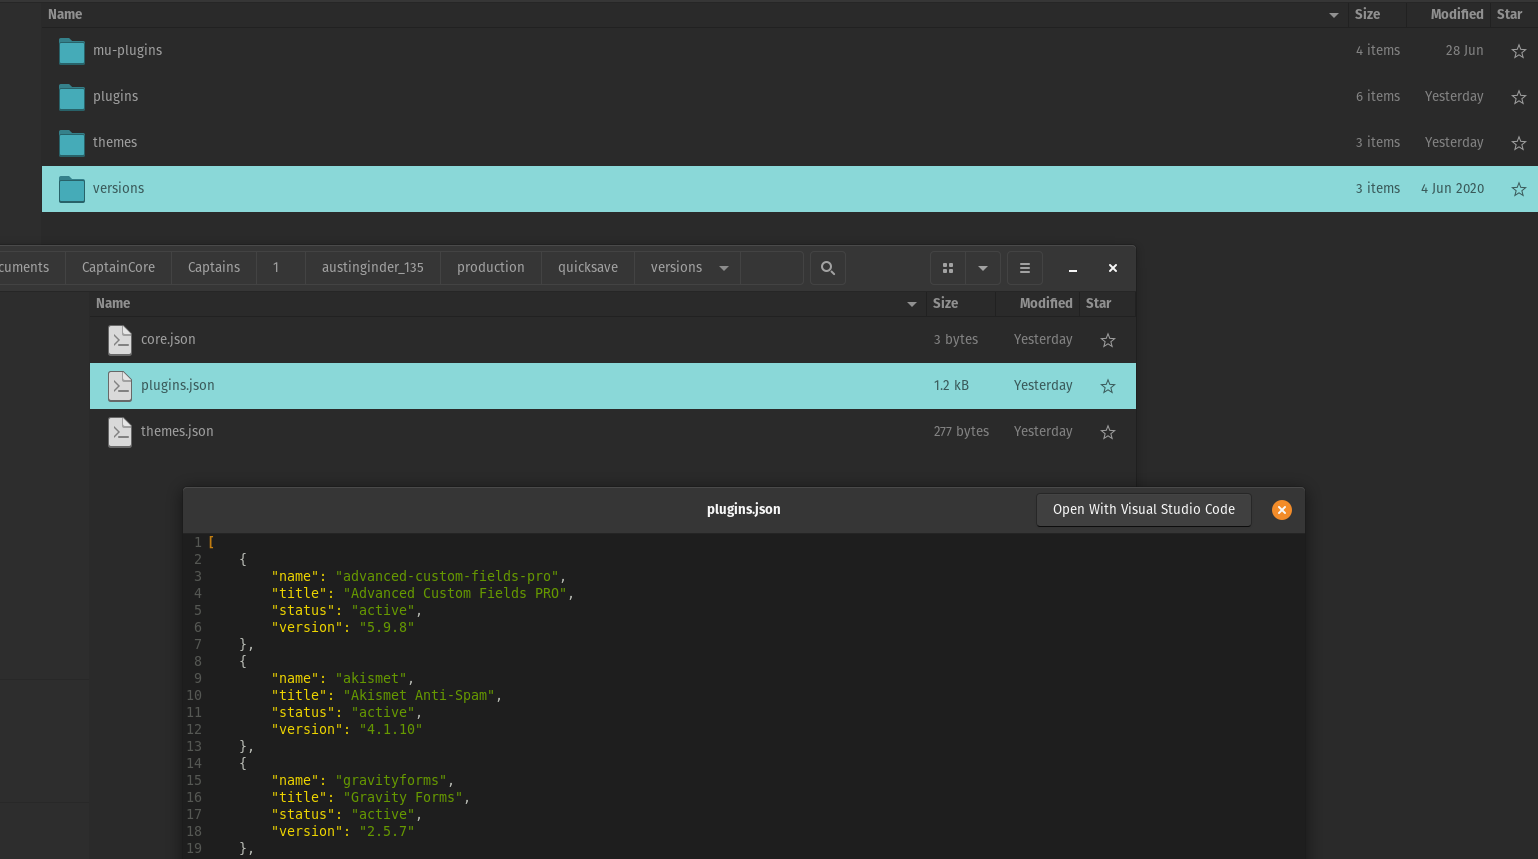Viewport: 1538px width, 859px height.
Task: Toggle Name column sort arrow in lower window
Action: [x=911, y=304]
